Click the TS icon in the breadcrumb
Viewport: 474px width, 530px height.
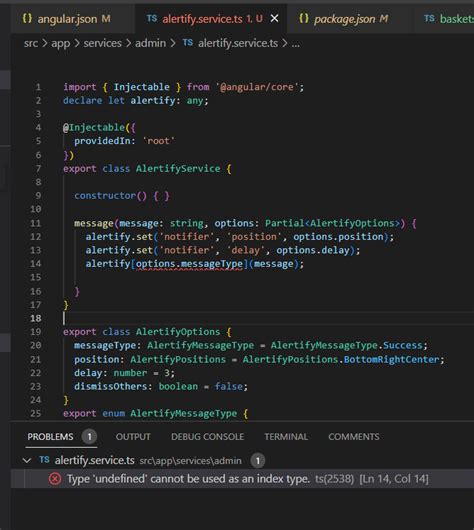pos(188,43)
